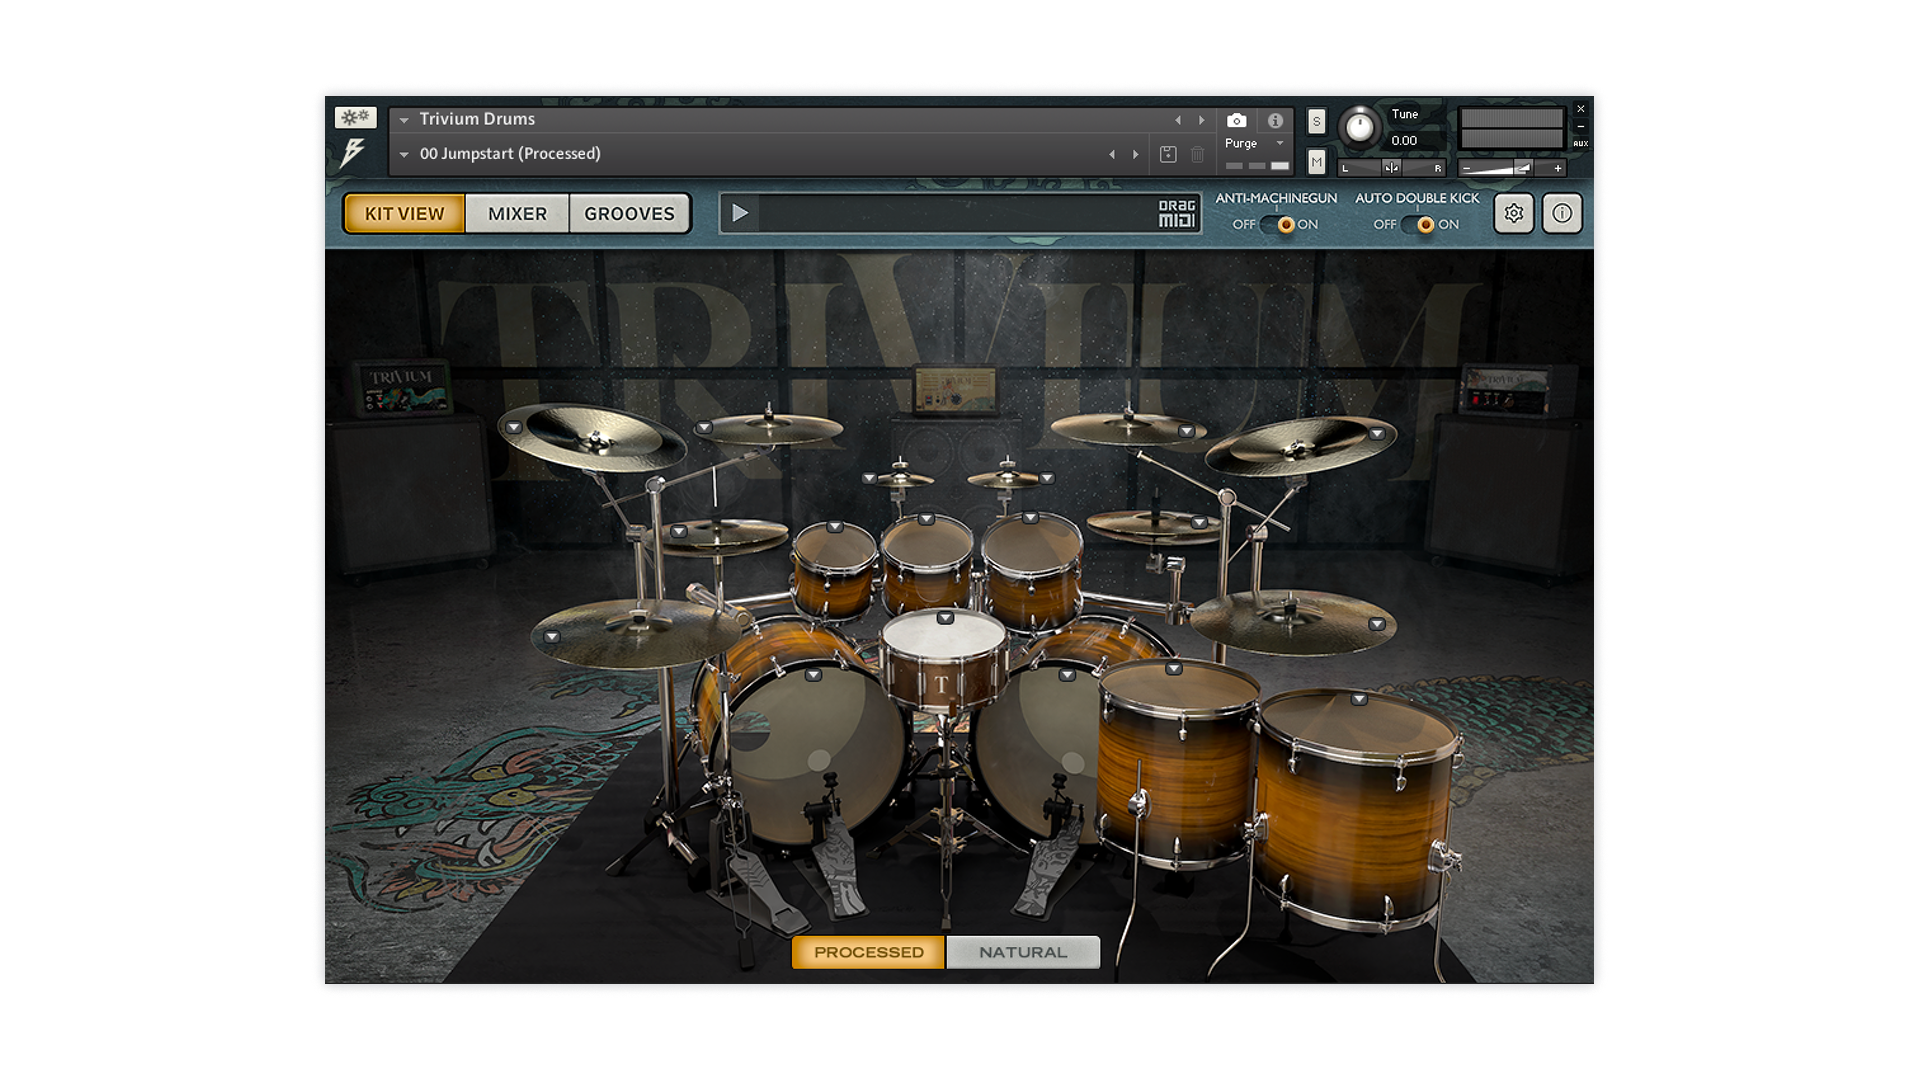Image resolution: width=1920 pixels, height=1080 pixels.
Task: Expand the Trivium Drums instrument dropdown
Action: (404, 120)
